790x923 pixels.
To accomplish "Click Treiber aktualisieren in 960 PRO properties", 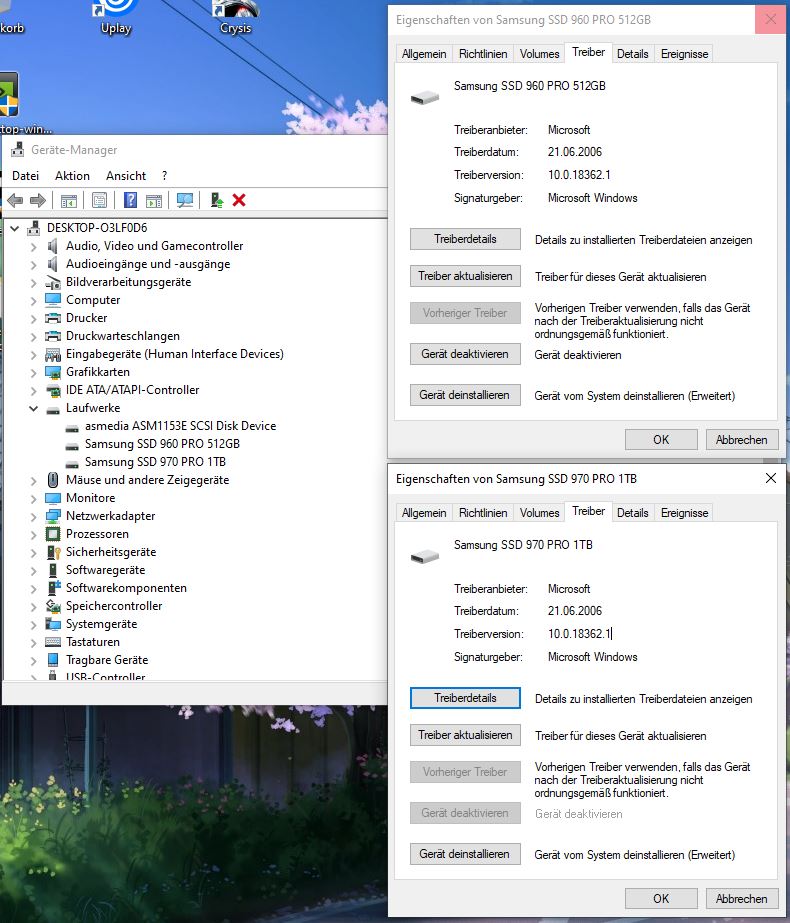I will (x=465, y=276).
